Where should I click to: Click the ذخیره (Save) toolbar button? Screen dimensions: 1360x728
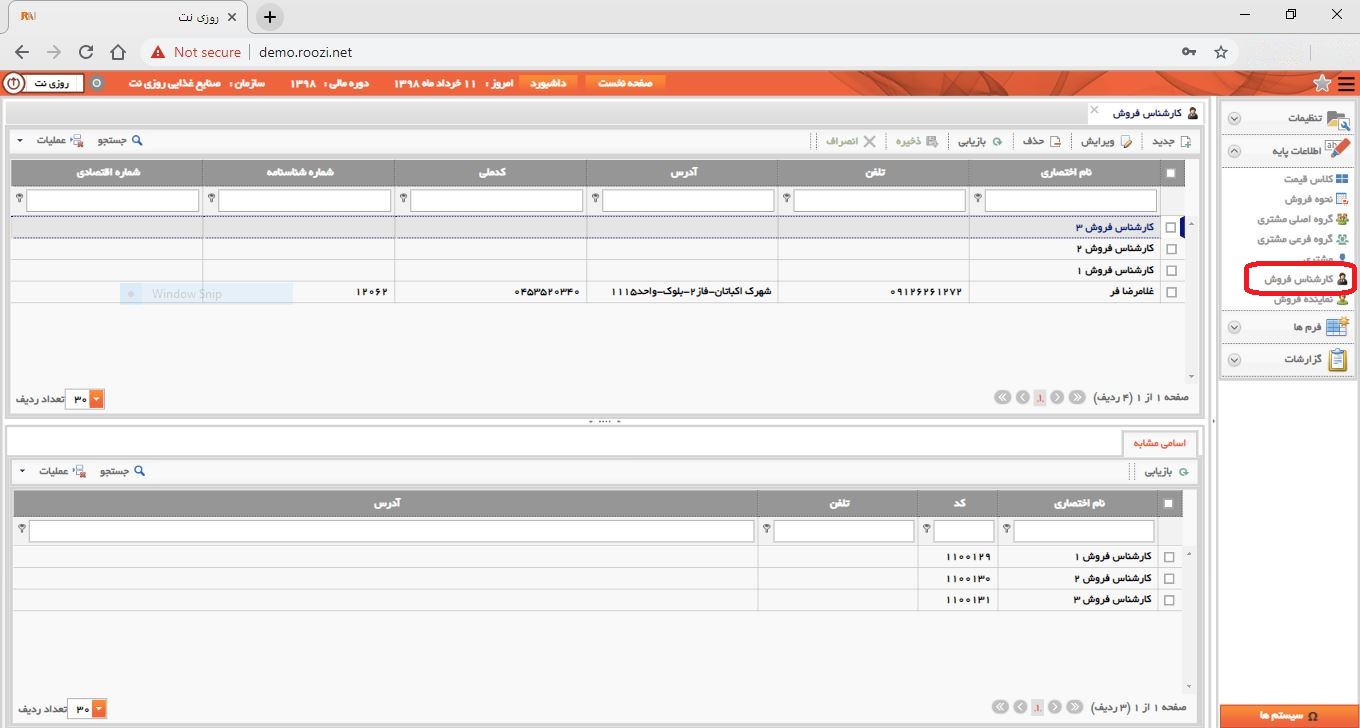(x=917, y=141)
